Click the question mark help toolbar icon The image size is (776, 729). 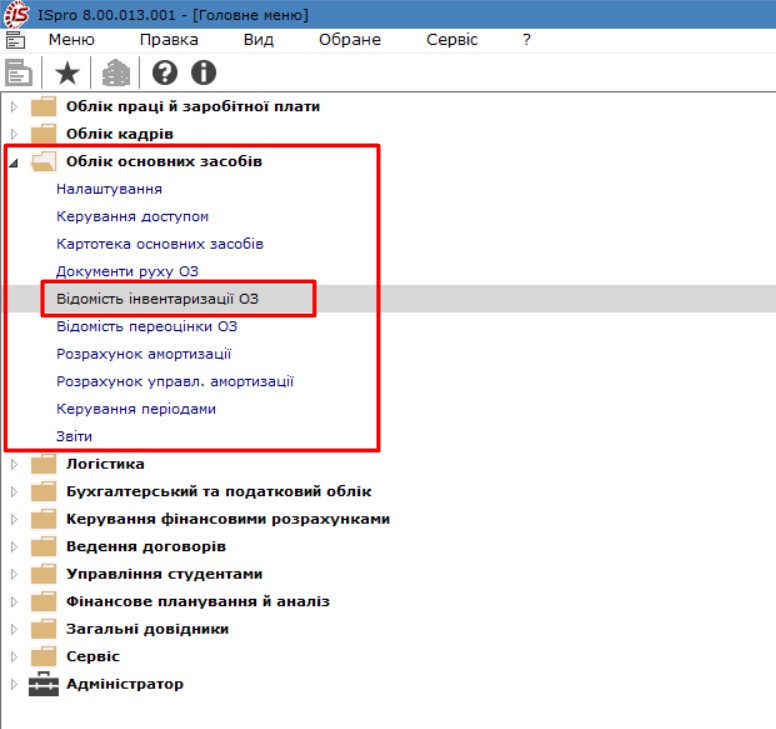pos(164,73)
